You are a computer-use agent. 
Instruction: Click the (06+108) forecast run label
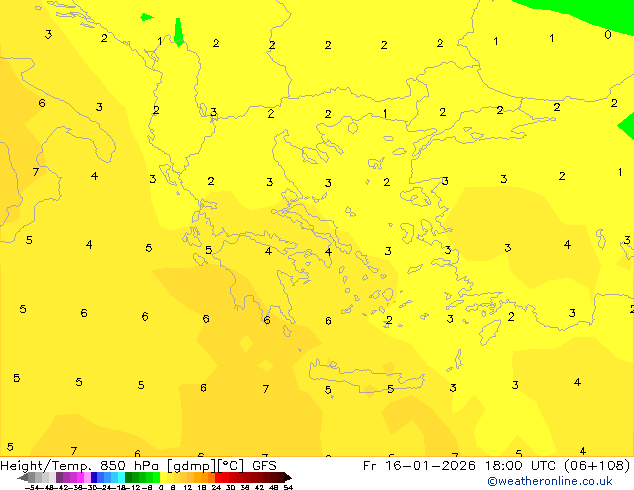point(597,466)
